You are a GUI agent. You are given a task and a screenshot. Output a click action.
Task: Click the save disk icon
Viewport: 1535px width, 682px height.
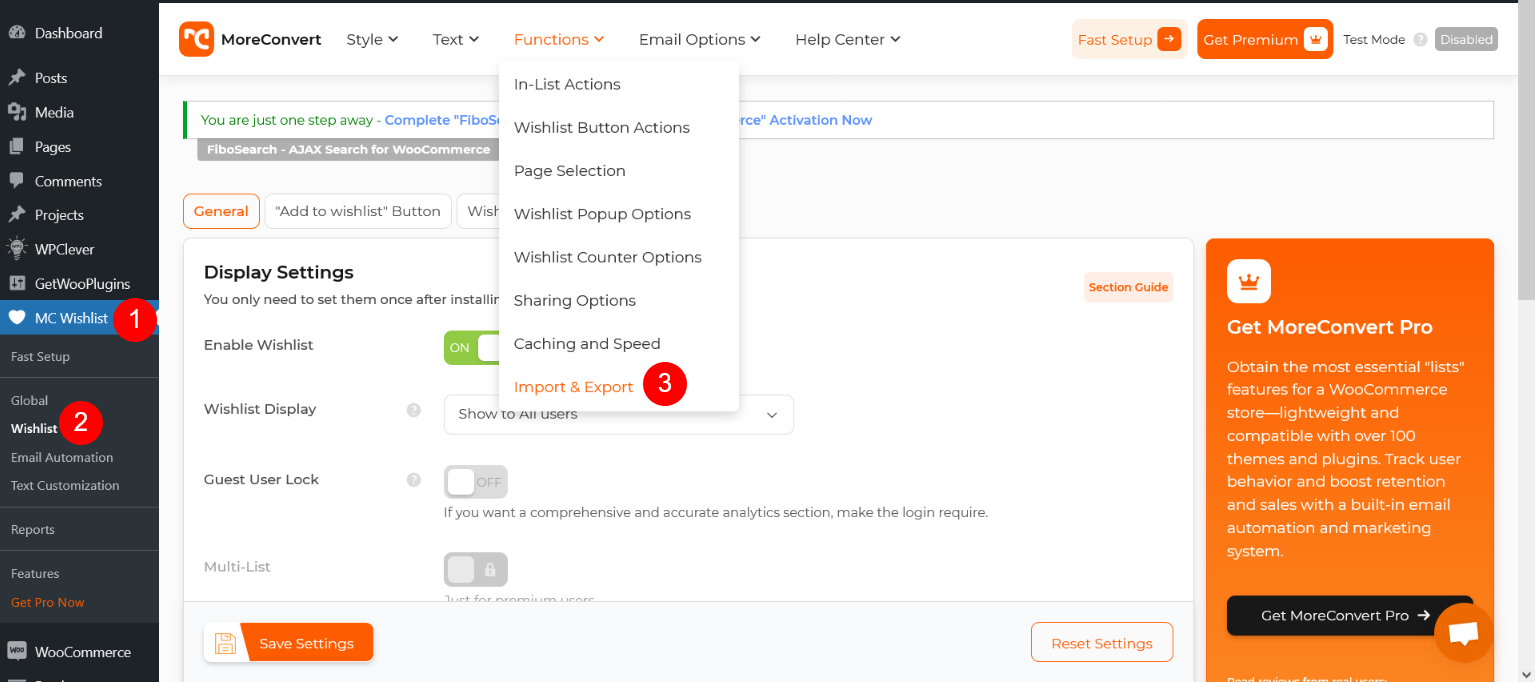pyautogui.click(x=225, y=643)
